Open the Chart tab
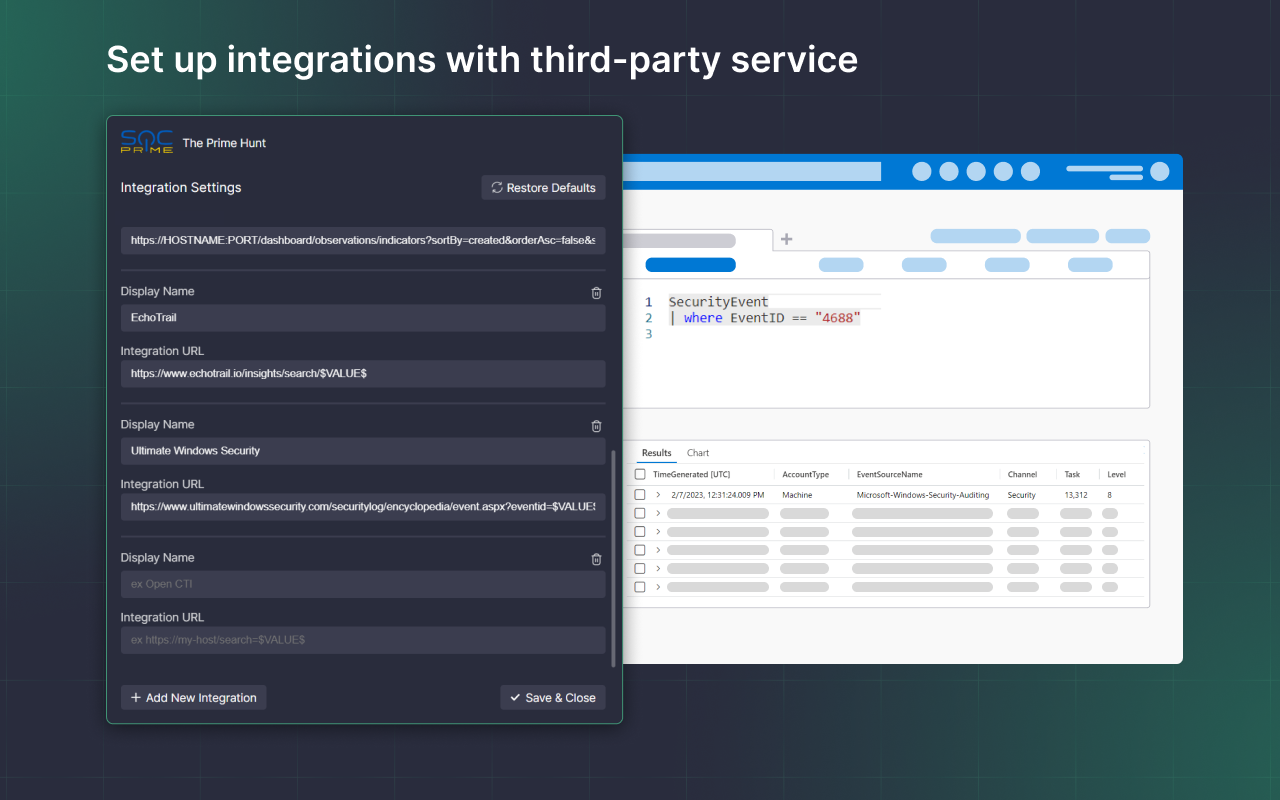Screen dimensions: 1280x800 point(698,453)
